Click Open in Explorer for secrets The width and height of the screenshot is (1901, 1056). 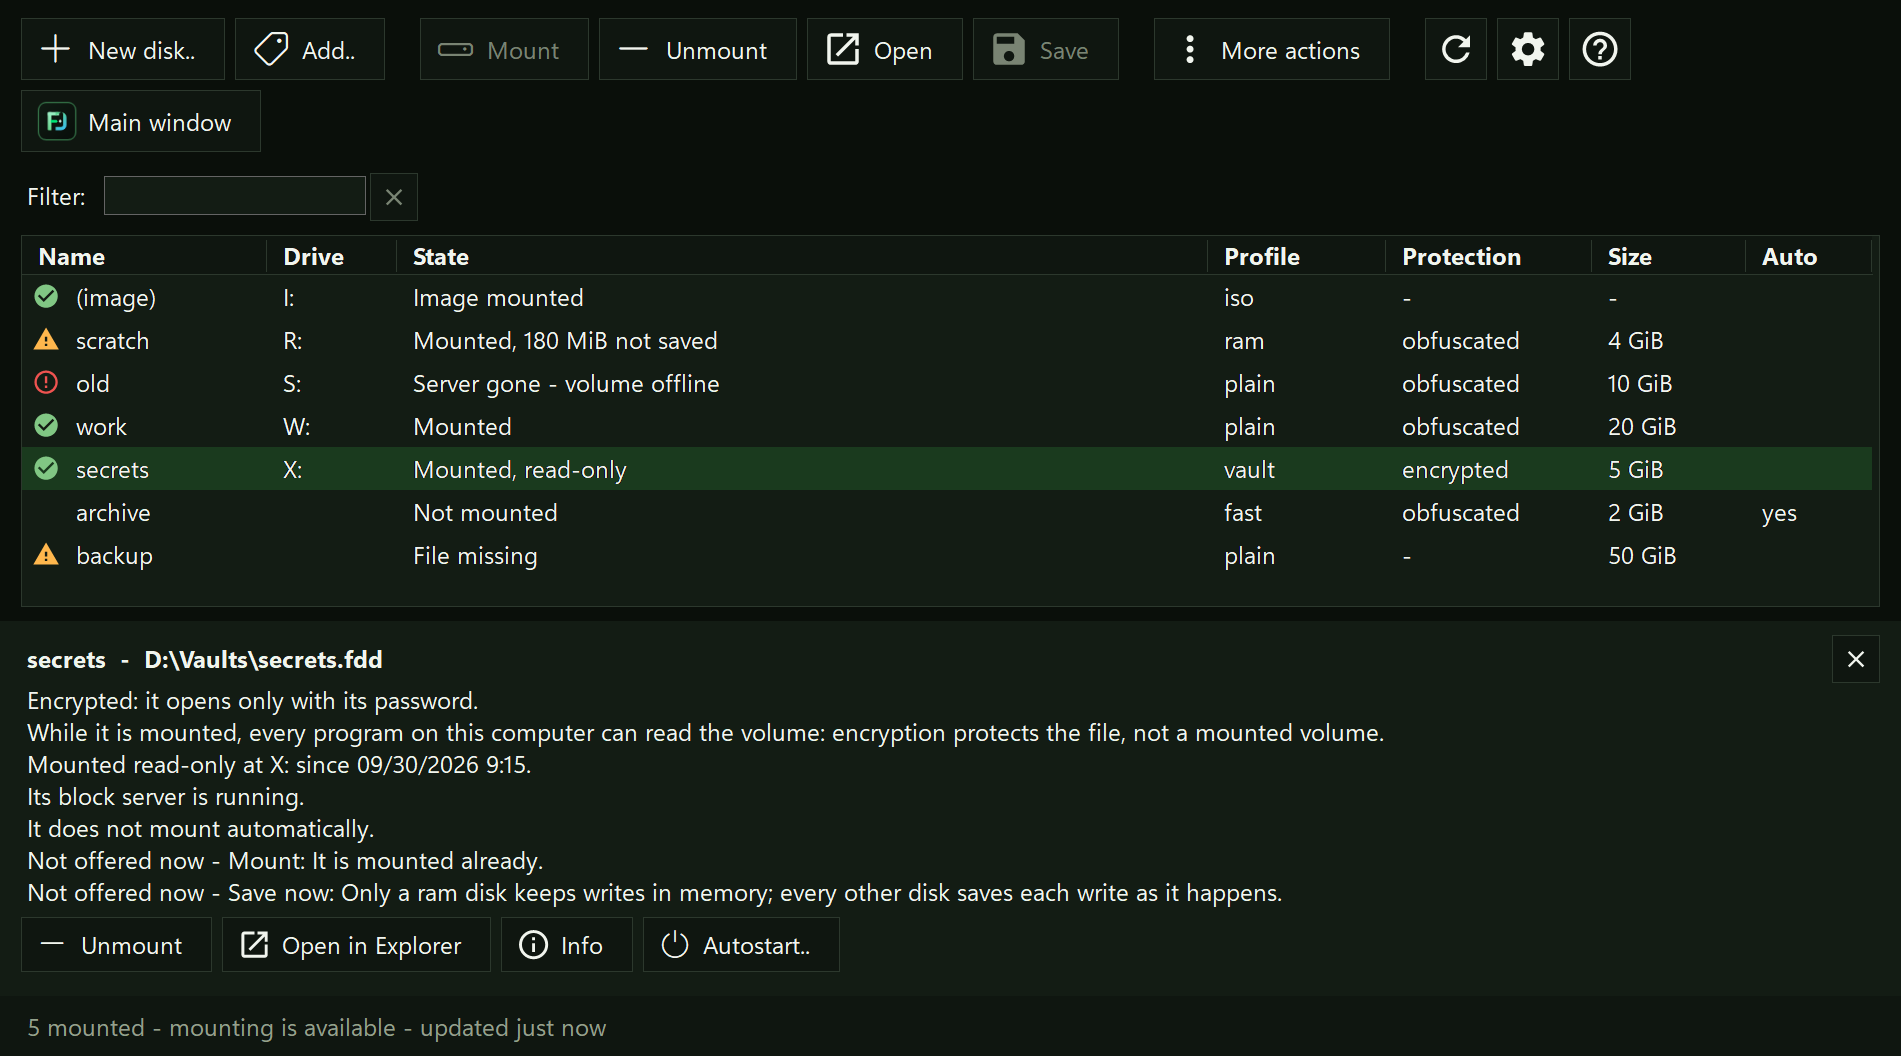pos(356,945)
